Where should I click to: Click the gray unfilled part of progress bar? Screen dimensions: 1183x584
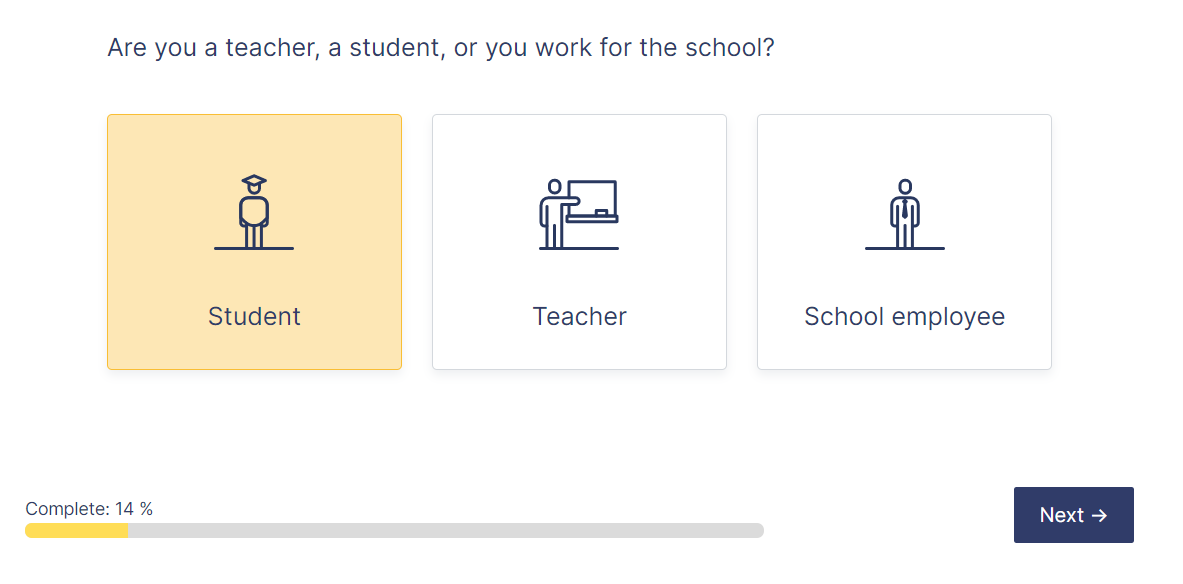[x=446, y=530]
